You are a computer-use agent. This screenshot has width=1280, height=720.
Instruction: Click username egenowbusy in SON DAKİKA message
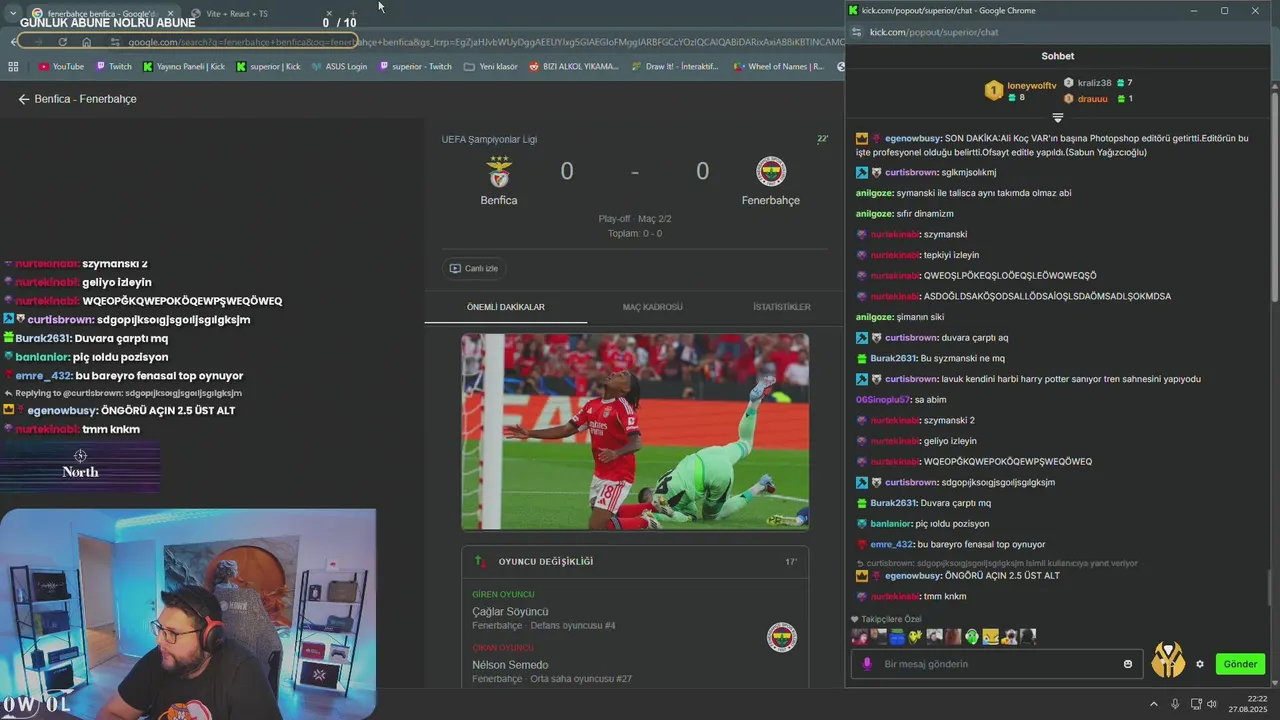point(913,138)
